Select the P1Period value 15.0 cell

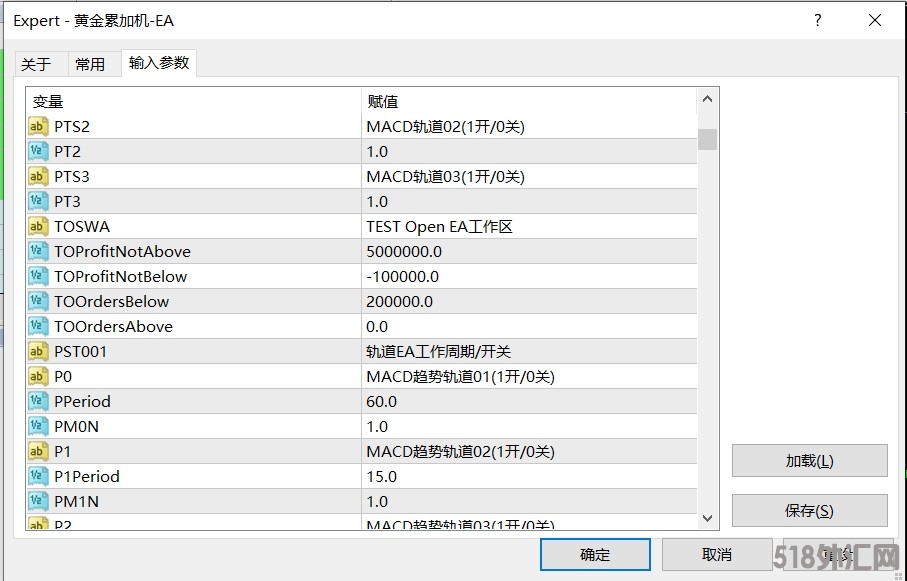coord(384,477)
